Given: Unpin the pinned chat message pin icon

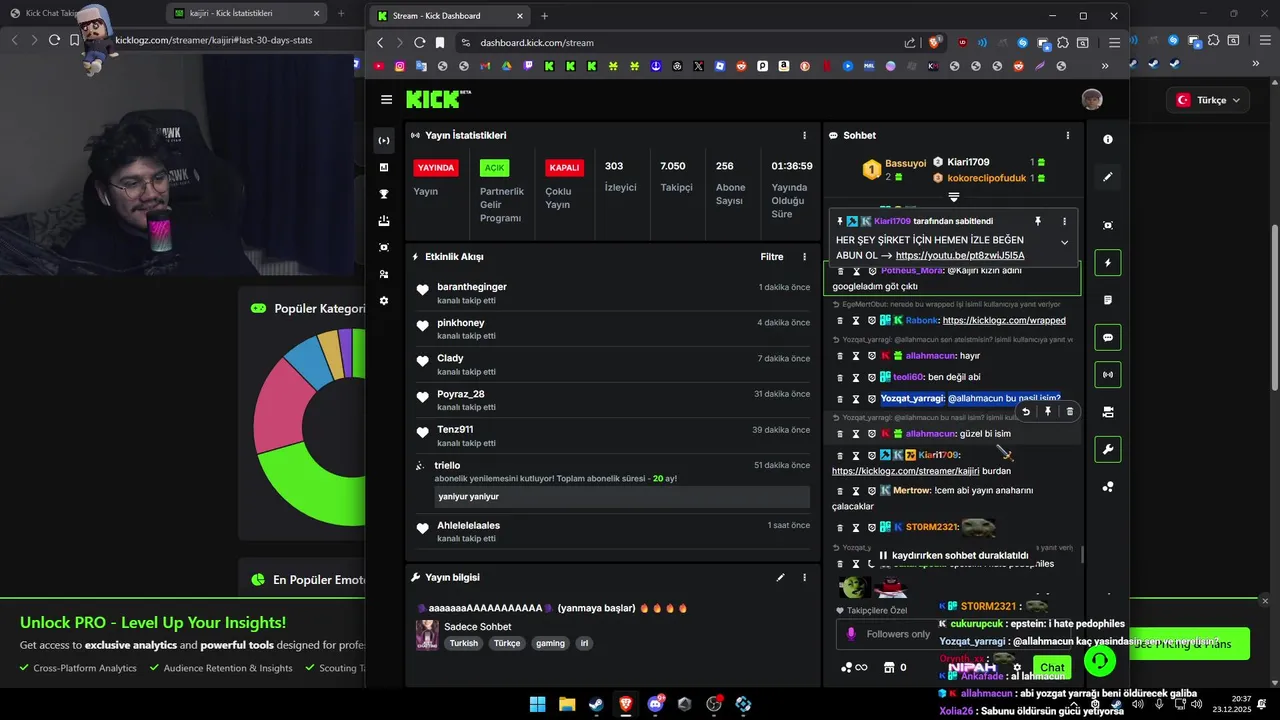Looking at the screenshot, I should click(1038, 221).
